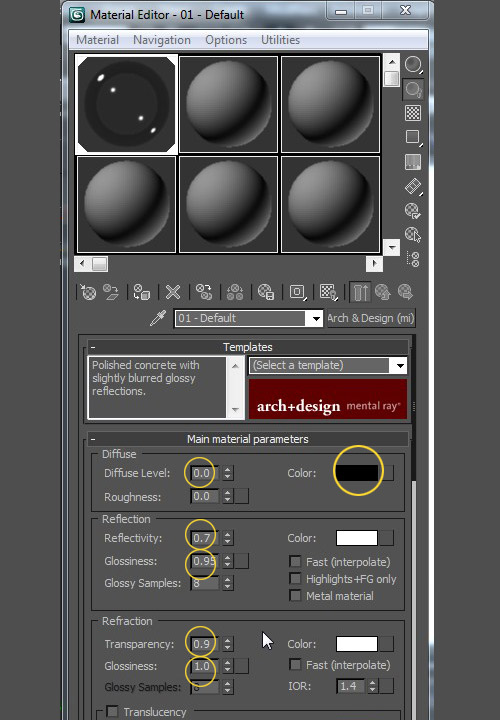This screenshot has width=500, height=720.
Task: Click sample slots scroll right arrow
Action: pos(374,264)
